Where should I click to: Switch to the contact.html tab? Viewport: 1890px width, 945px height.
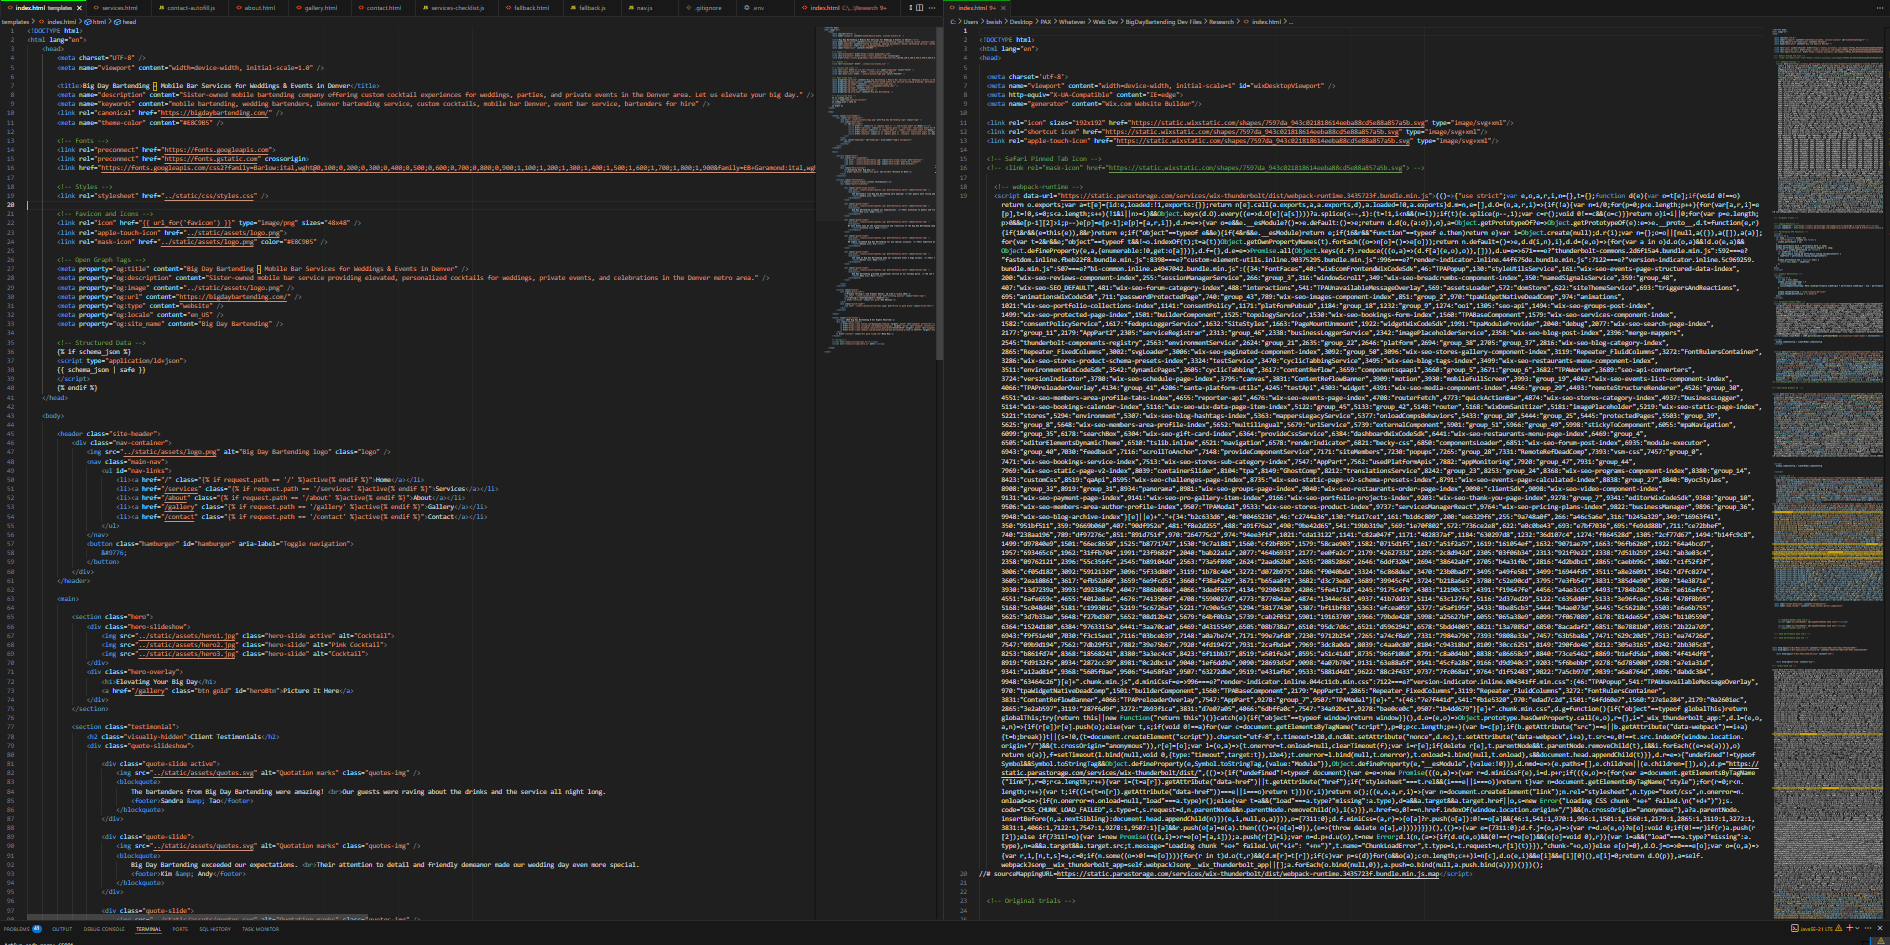click(381, 8)
